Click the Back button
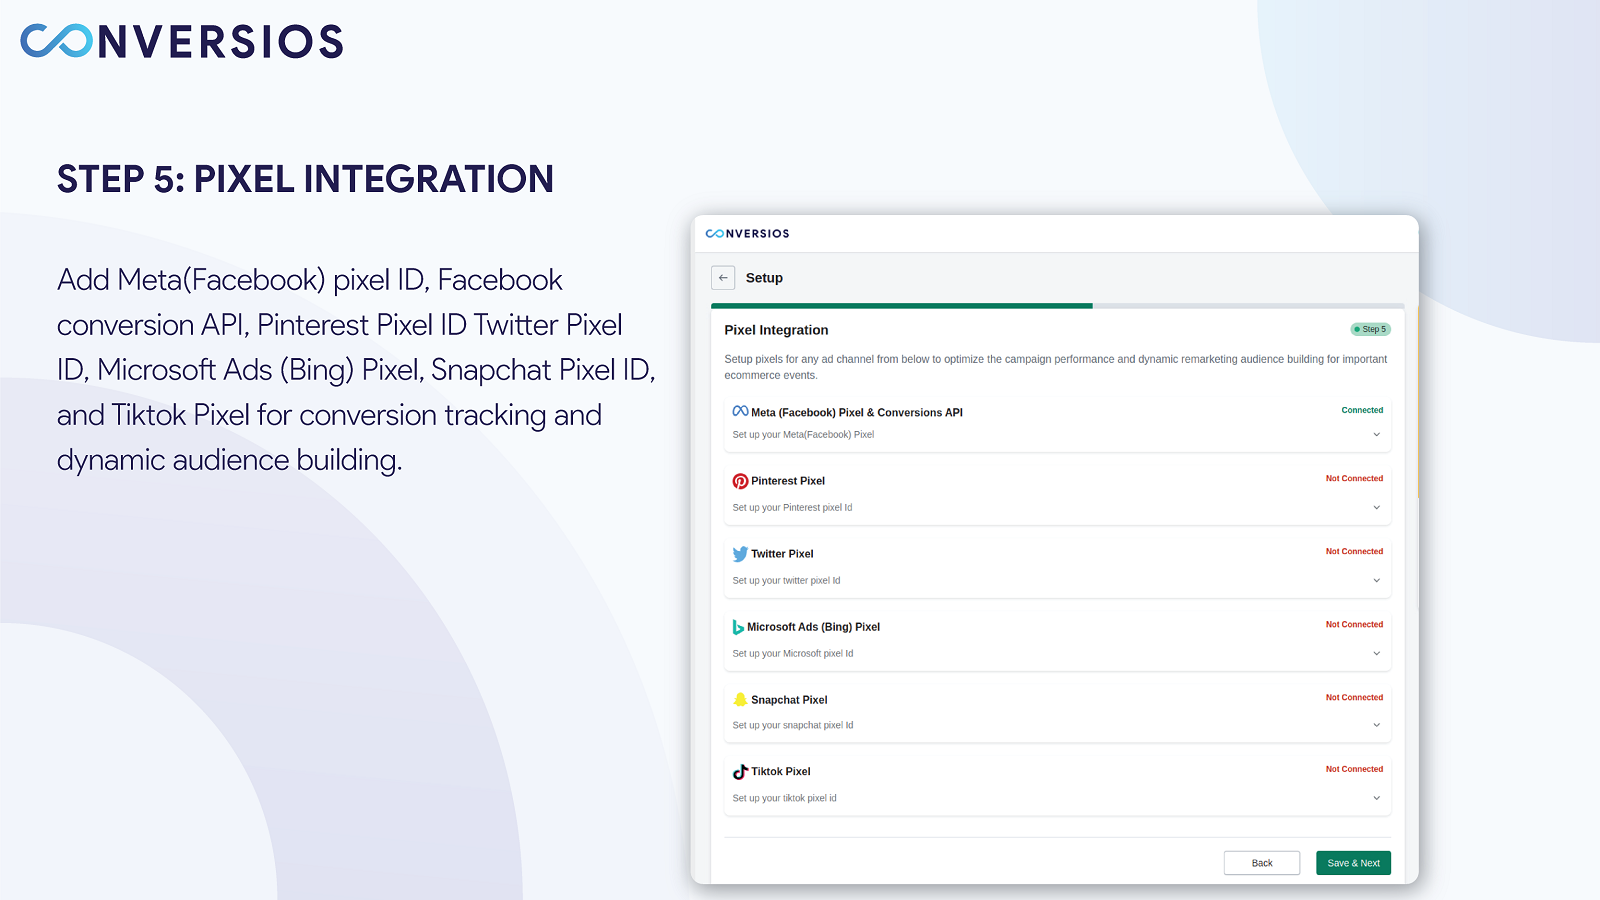The width and height of the screenshot is (1600, 900). [1262, 863]
